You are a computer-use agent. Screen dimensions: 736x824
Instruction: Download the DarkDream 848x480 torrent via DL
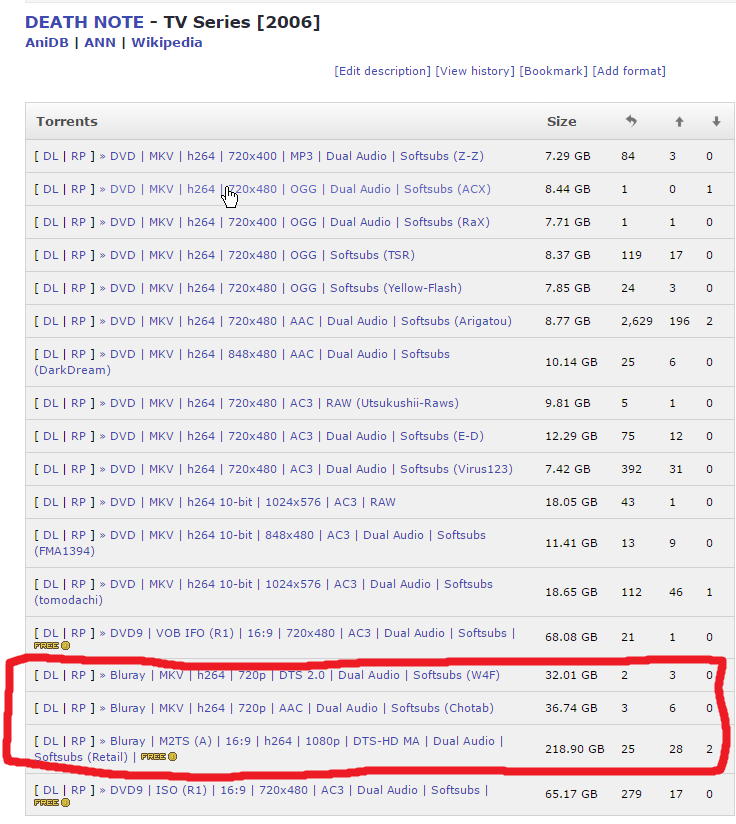[50, 354]
